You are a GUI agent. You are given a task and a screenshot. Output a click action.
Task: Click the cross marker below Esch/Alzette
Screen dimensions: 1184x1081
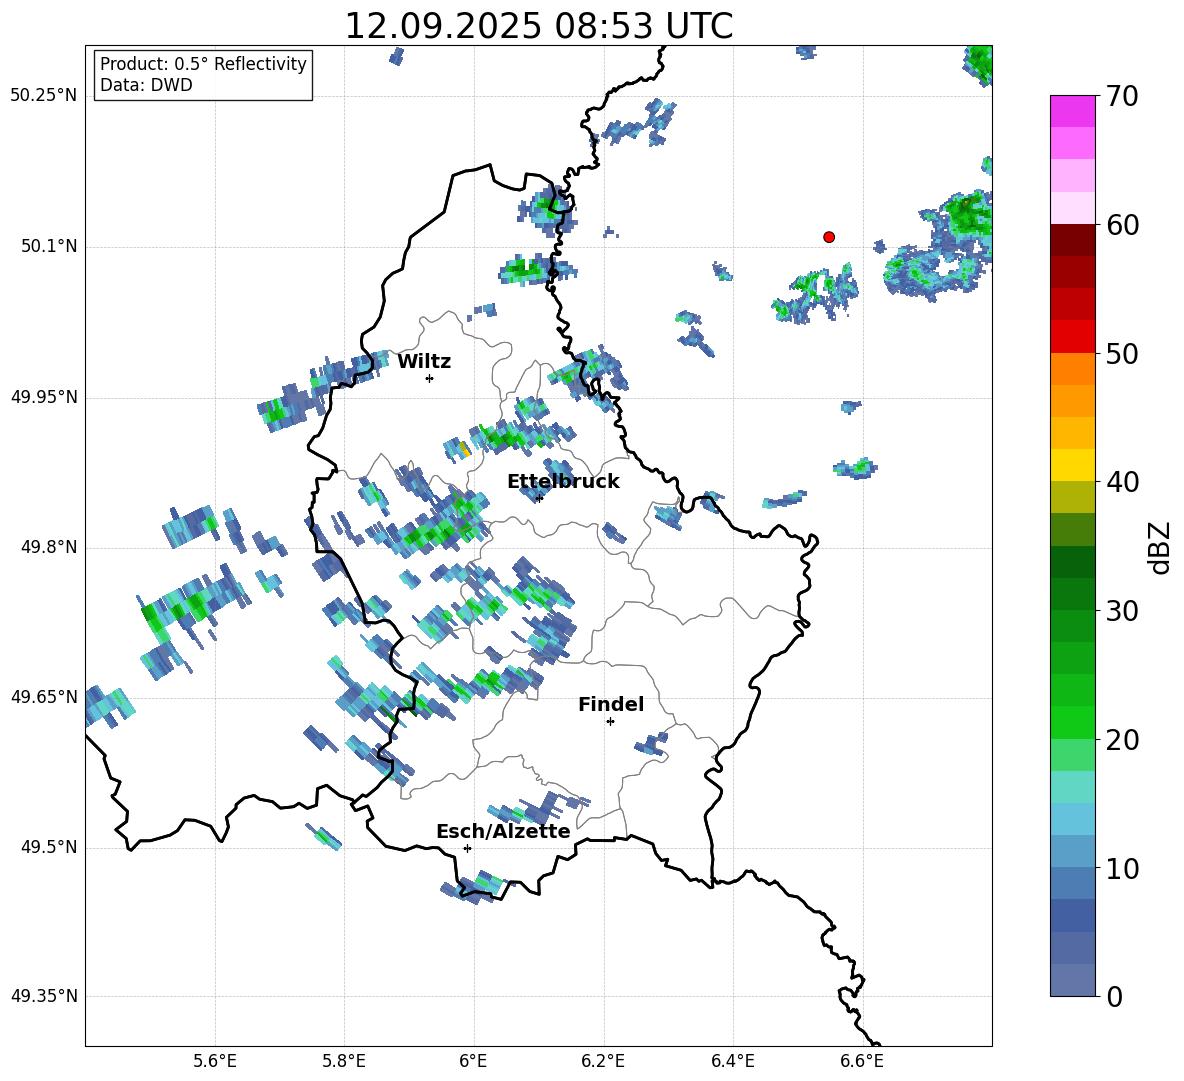[x=467, y=848]
